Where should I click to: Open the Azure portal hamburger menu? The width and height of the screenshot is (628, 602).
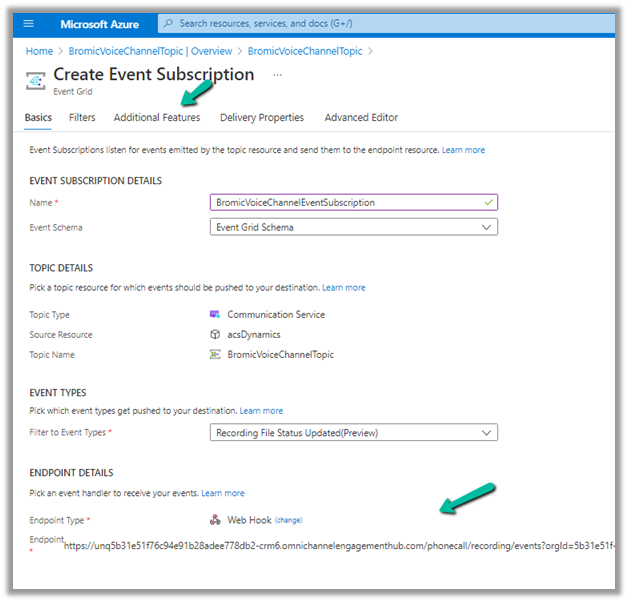point(29,23)
